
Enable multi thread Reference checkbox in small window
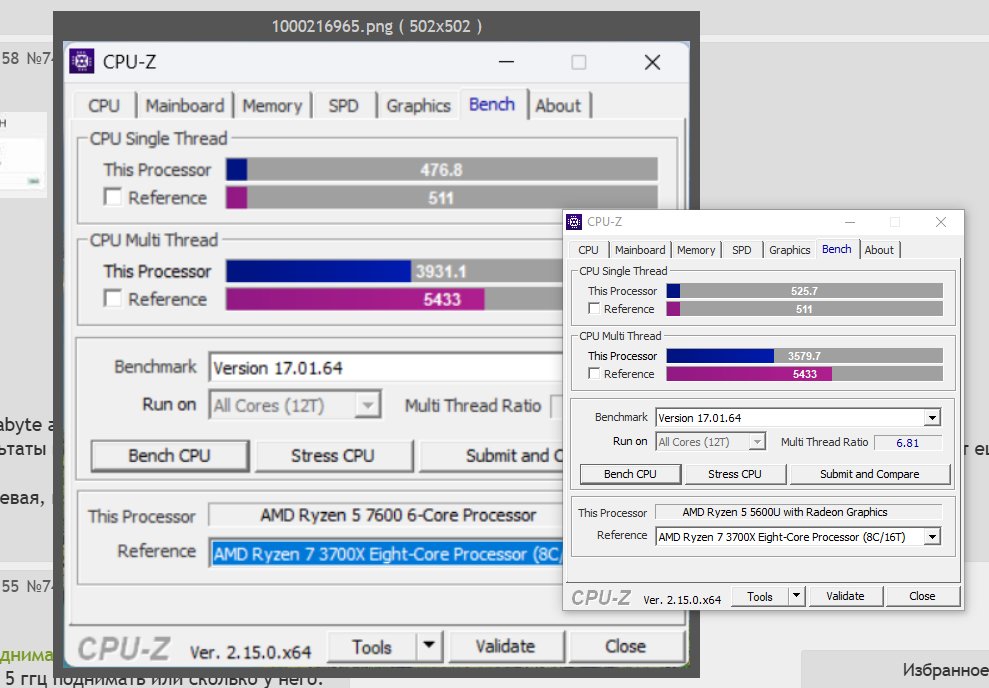tap(594, 373)
